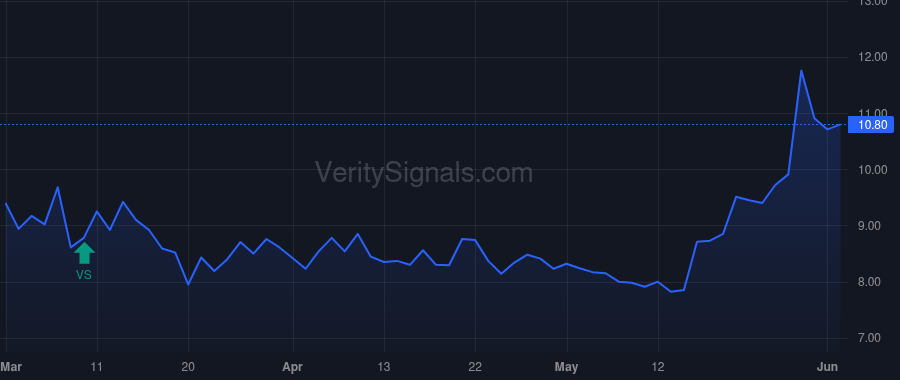Click the Mar label on the time axis
This screenshot has height=380, width=900.
tap(10, 367)
